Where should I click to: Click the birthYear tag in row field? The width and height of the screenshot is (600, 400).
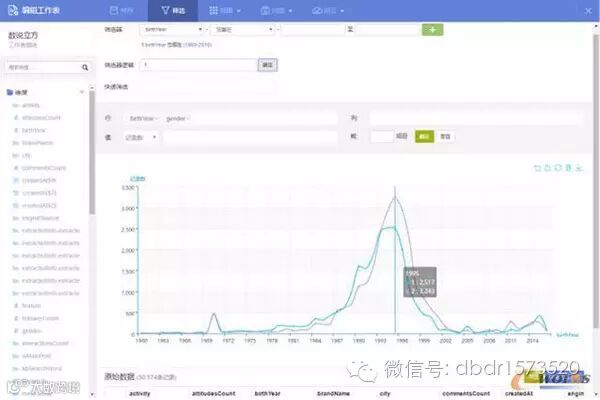(143, 119)
